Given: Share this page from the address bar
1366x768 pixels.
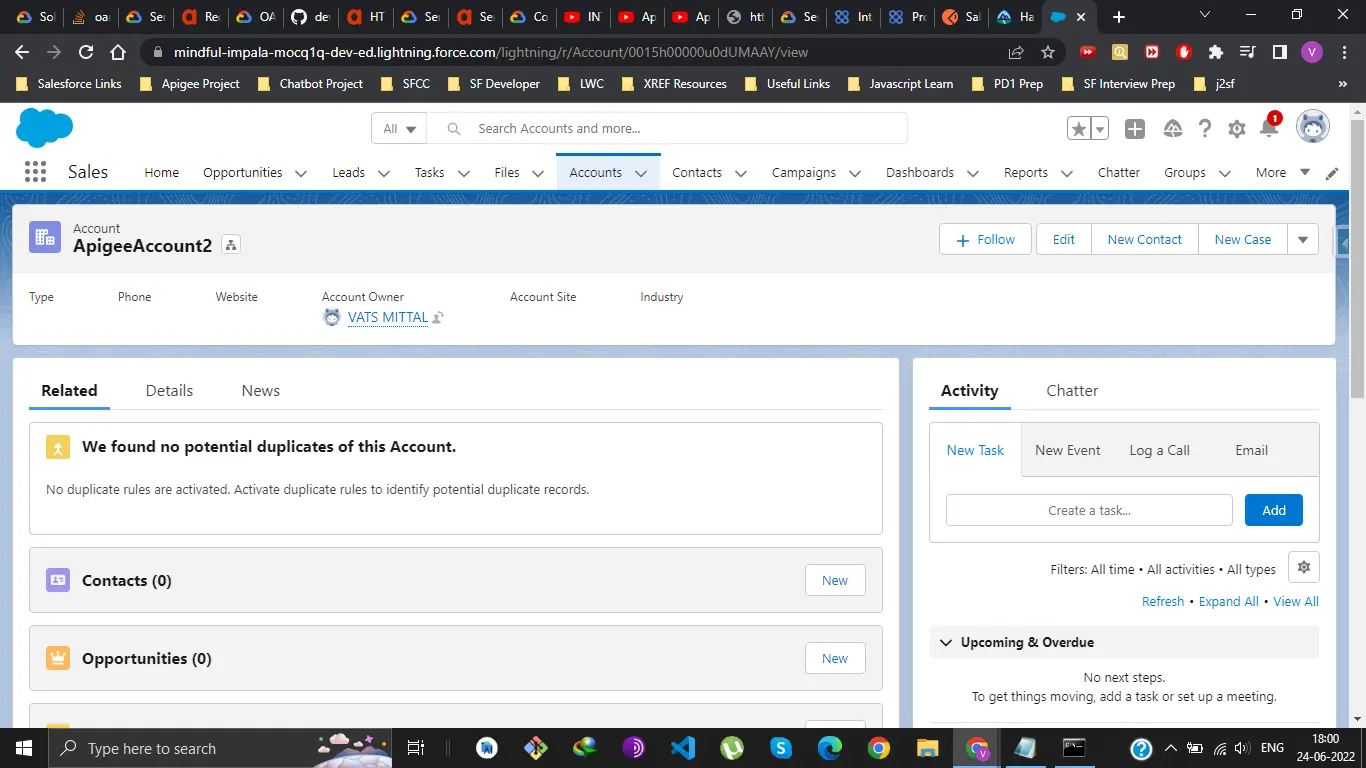Looking at the screenshot, I should pyautogui.click(x=1016, y=52).
